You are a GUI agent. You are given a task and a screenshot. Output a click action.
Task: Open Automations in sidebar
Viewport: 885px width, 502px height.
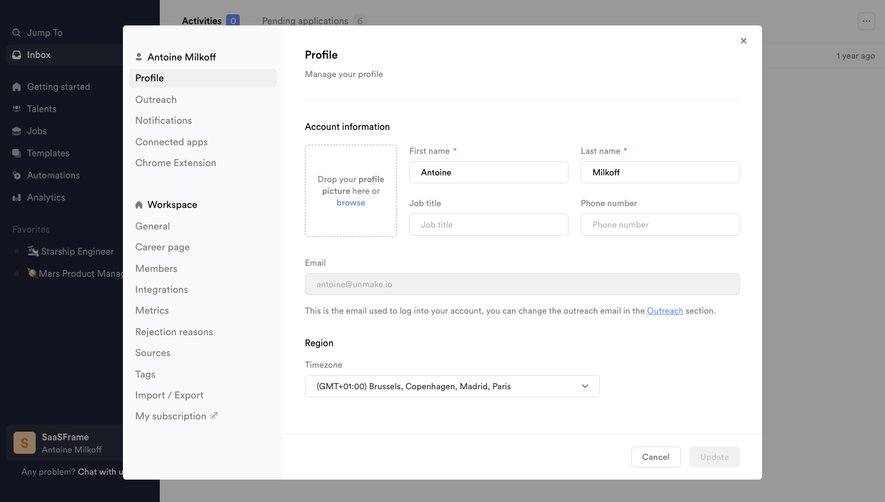tap(53, 175)
